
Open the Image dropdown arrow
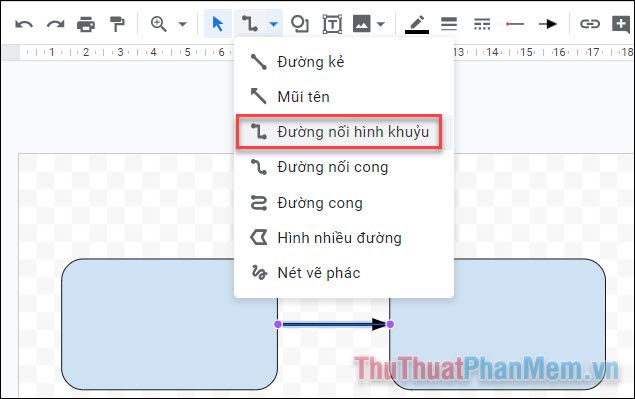click(x=381, y=24)
